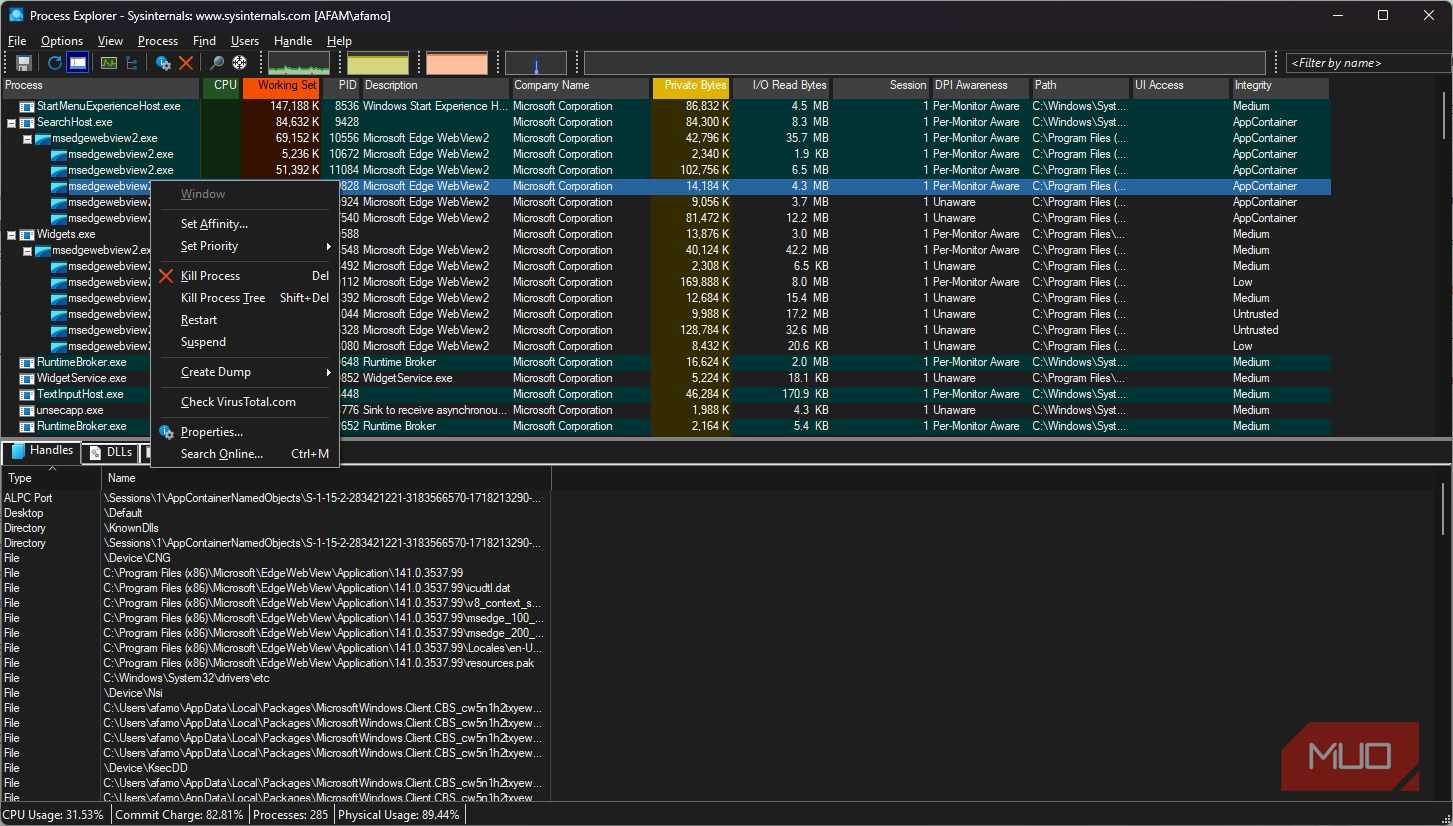Select Suspend in the context menu
The image size is (1453, 826).
(245, 342)
